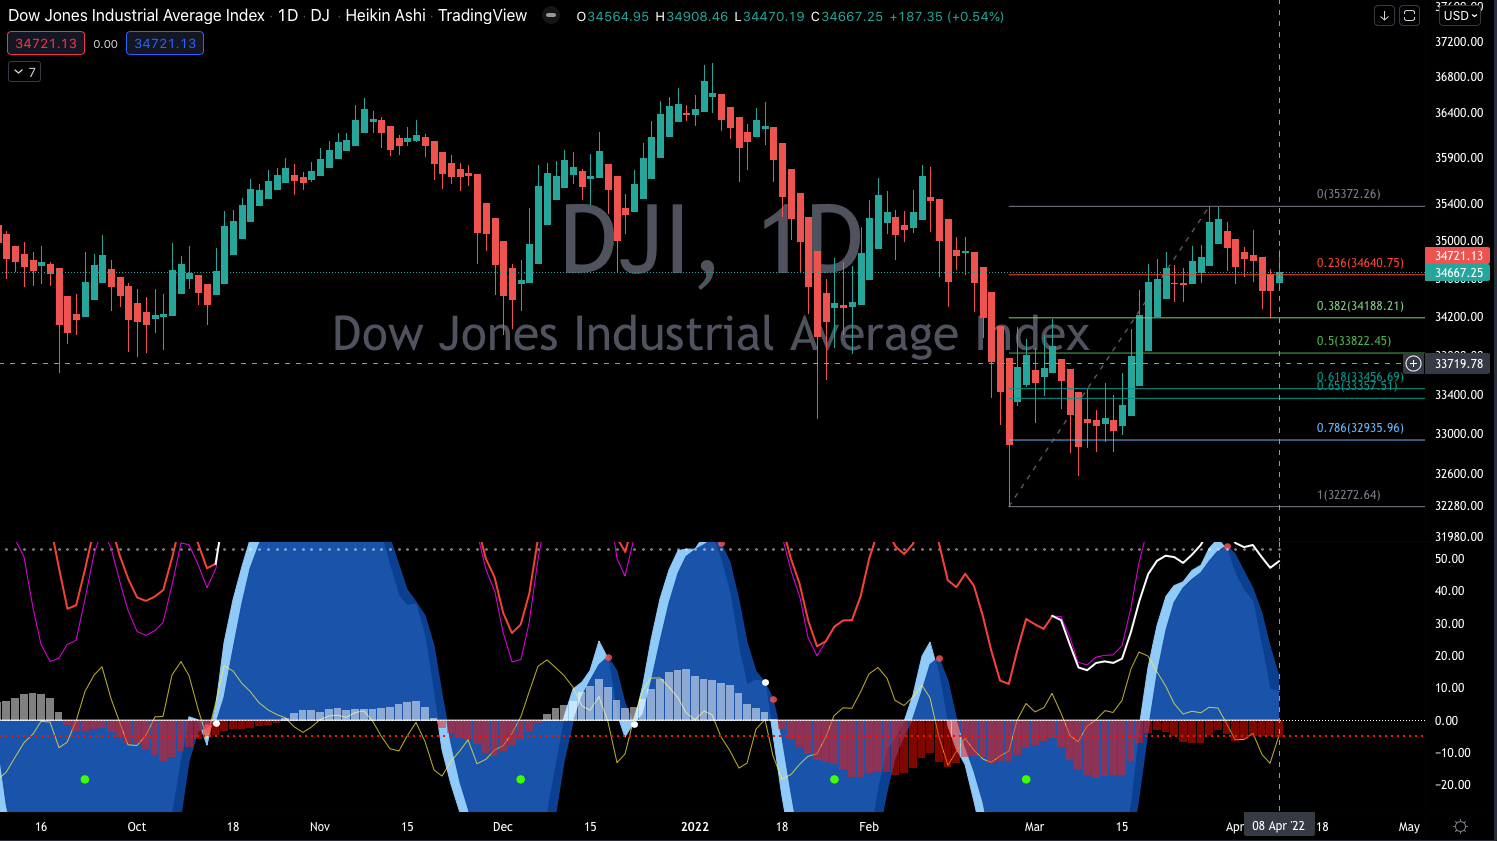
Task: Select the 0.236(34640.75) Fibonacci level label
Action: pyautogui.click(x=1360, y=263)
